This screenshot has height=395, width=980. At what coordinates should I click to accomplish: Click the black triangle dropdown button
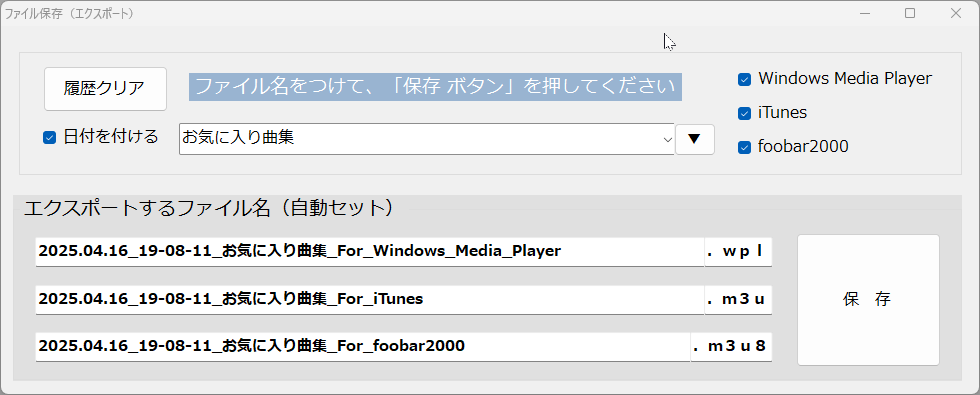click(x=694, y=139)
